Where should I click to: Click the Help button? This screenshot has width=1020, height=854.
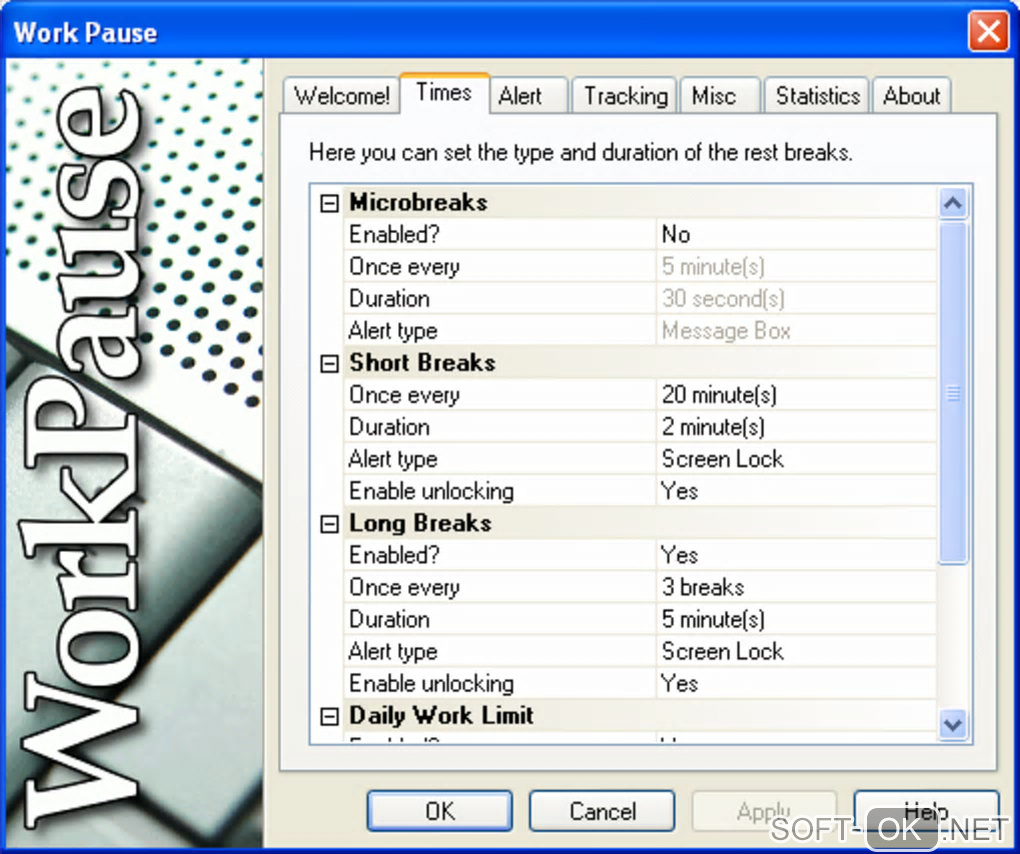pyautogui.click(x=926, y=811)
